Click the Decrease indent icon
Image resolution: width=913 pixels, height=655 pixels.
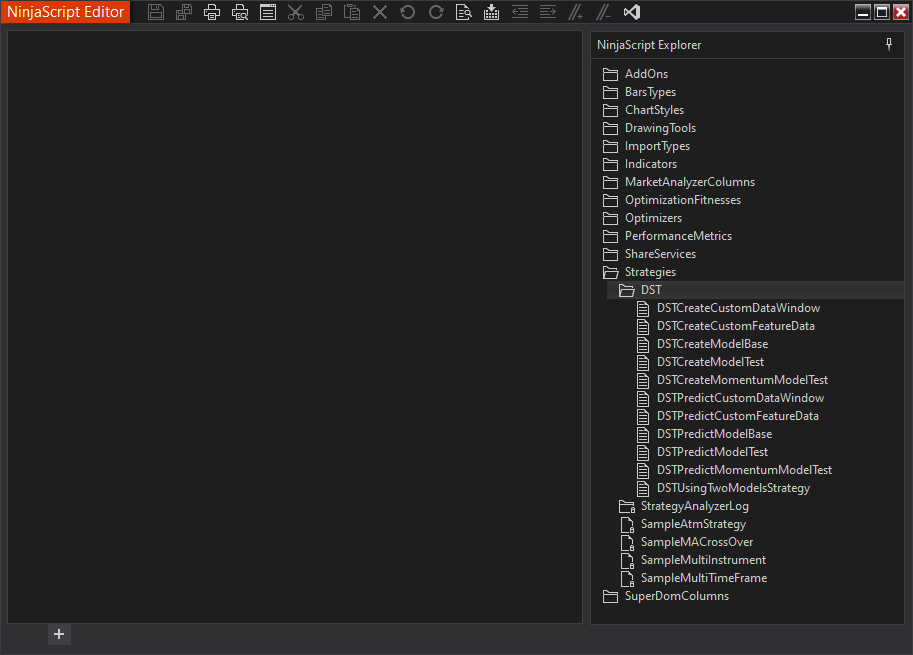point(519,12)
